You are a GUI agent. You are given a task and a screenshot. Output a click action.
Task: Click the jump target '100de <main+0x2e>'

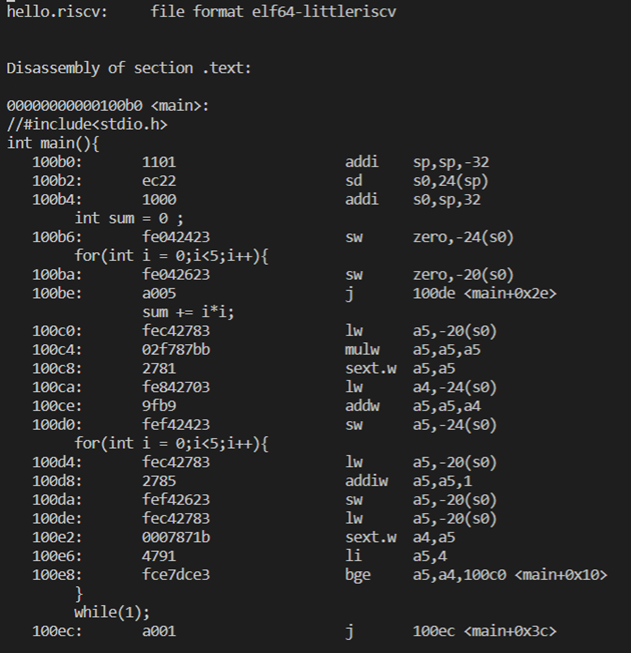(x=484, y=293)
